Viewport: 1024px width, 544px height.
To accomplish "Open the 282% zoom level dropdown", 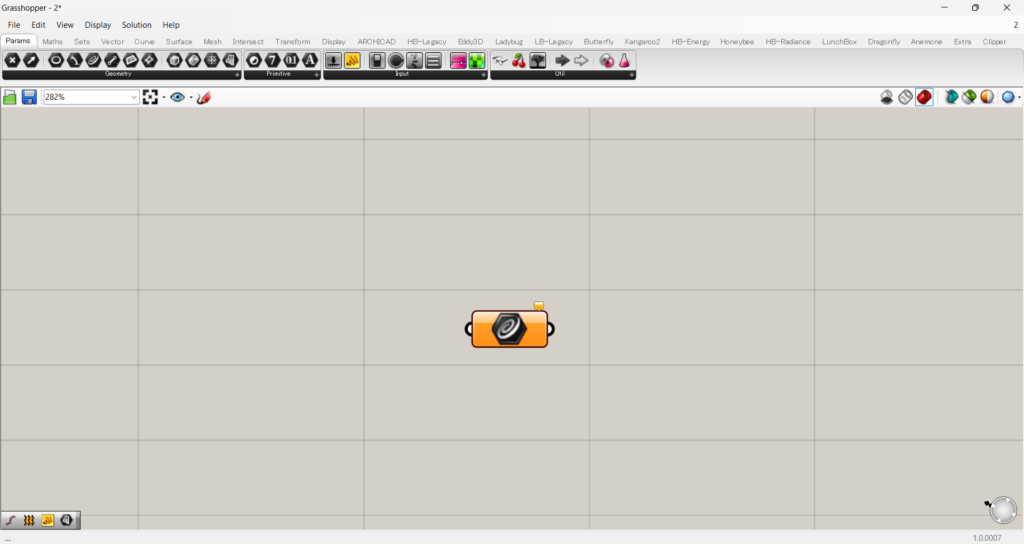I will click(134, 97).
